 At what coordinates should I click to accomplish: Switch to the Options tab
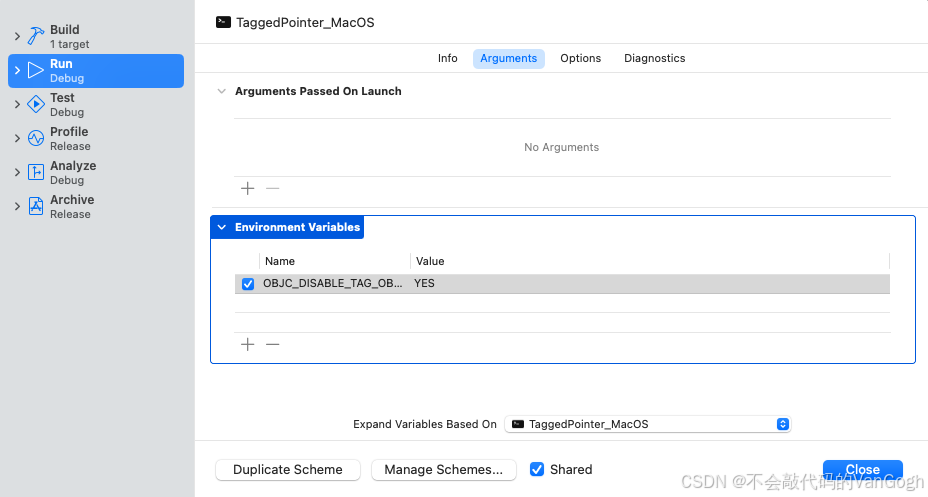click(x=580, y=58)
